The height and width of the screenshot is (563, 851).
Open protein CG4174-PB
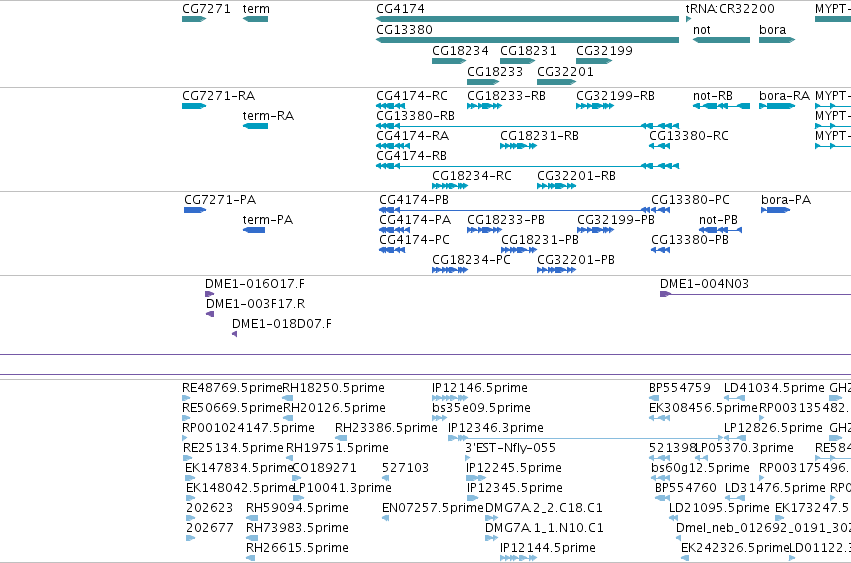coord(414,200)
